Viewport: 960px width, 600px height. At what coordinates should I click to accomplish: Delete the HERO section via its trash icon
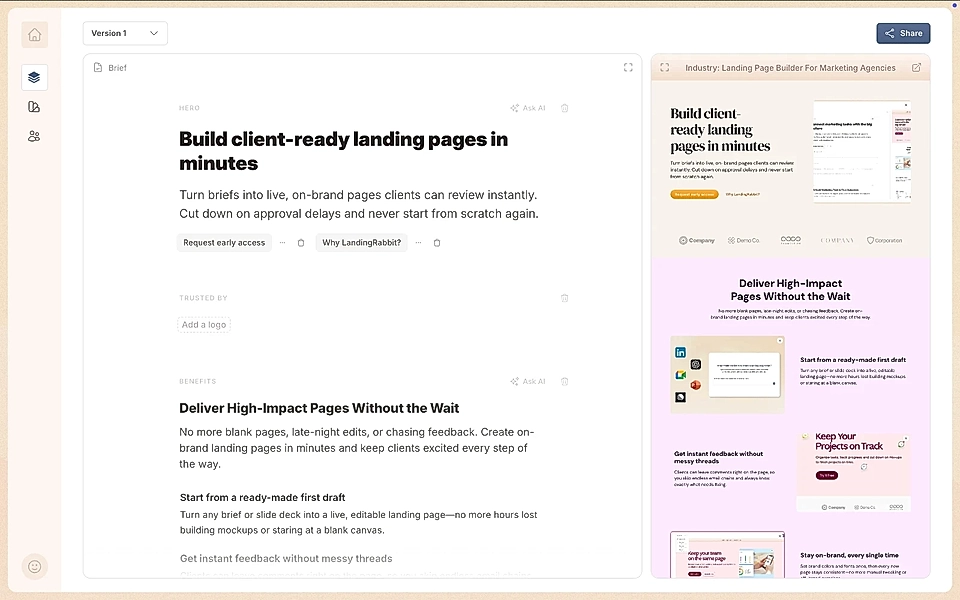(x=565, y=108)
